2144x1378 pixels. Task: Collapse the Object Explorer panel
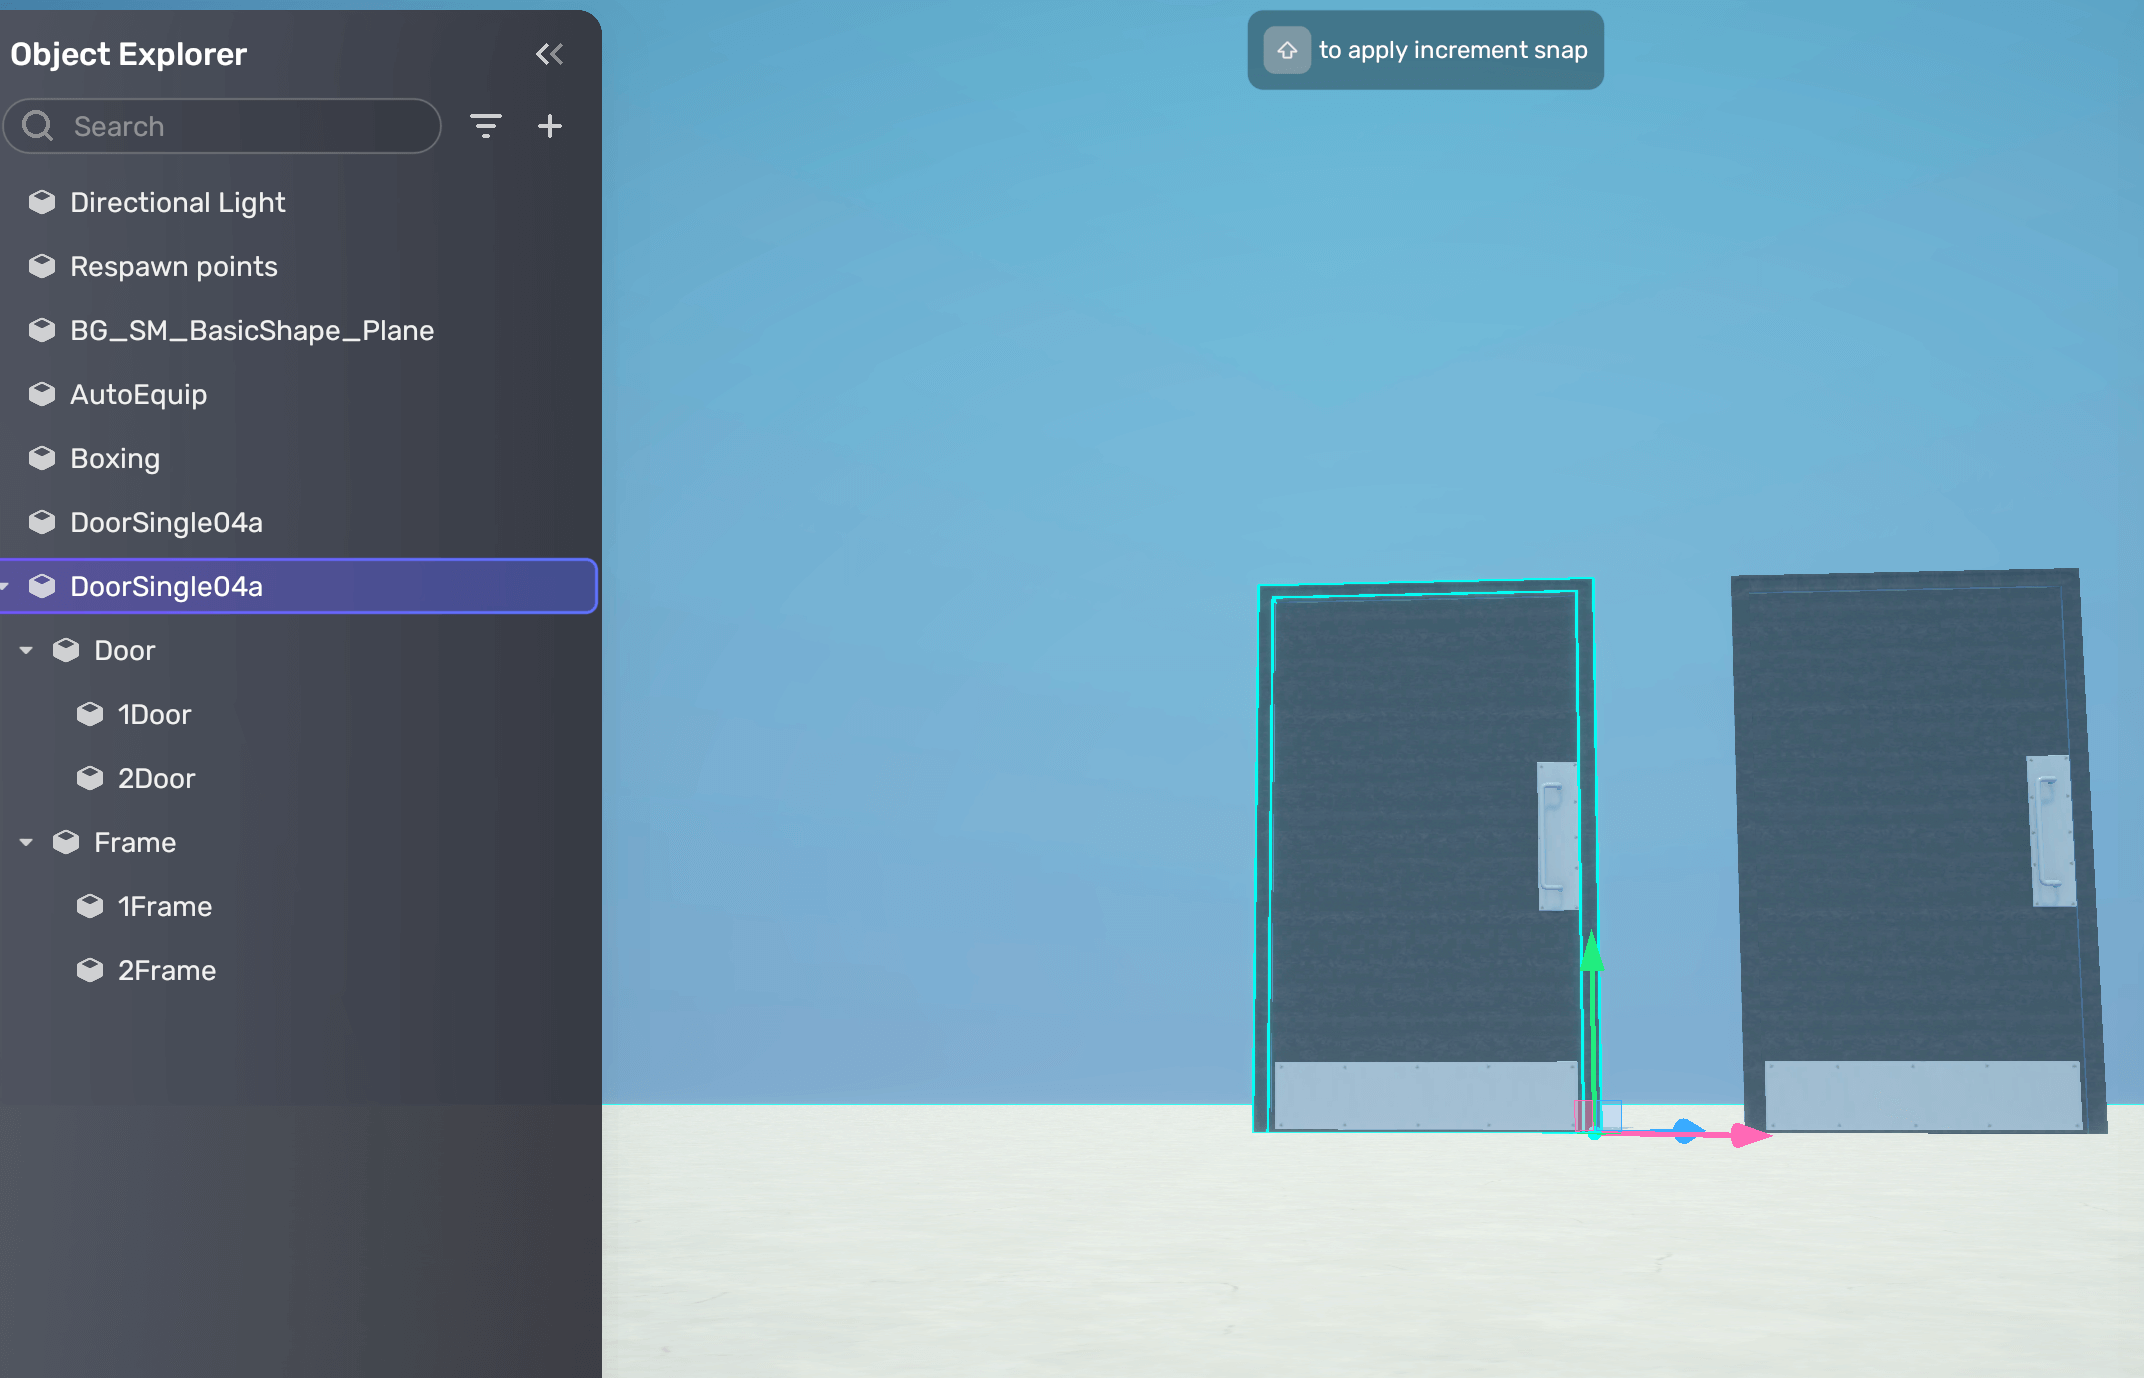tap(549, 54)
